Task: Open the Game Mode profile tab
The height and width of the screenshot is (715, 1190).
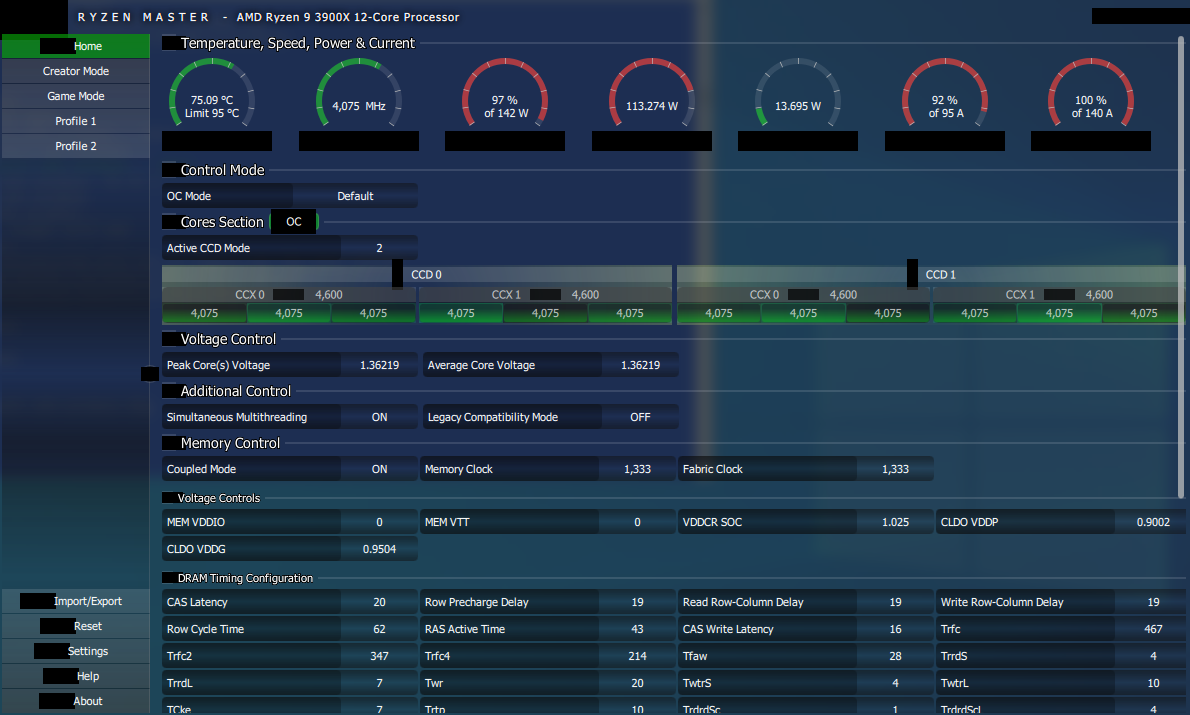Action: pyautogui.click(x=75, y=96)
